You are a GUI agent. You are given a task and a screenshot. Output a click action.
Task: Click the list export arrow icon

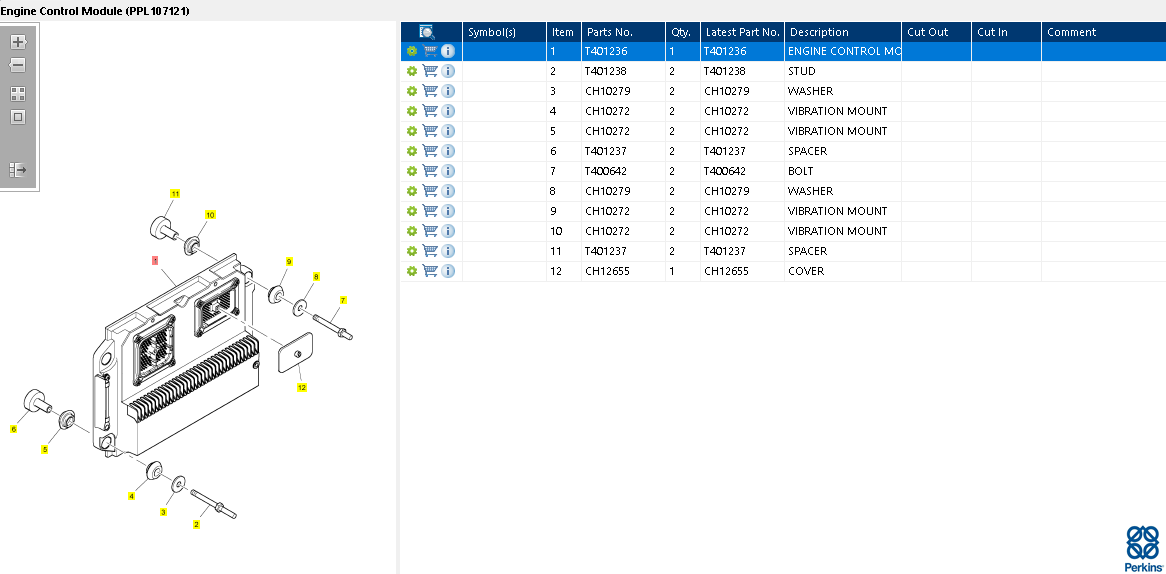tap(18, 170)
